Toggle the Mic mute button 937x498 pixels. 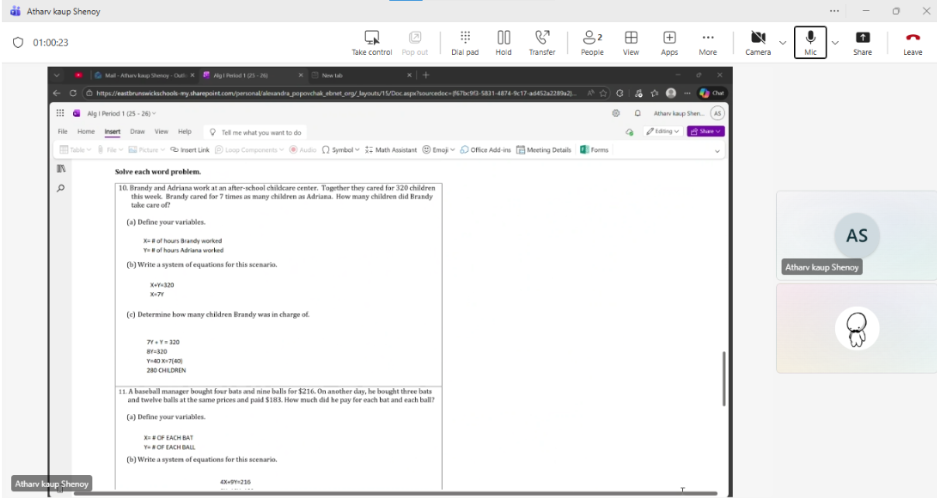(810, 42)
